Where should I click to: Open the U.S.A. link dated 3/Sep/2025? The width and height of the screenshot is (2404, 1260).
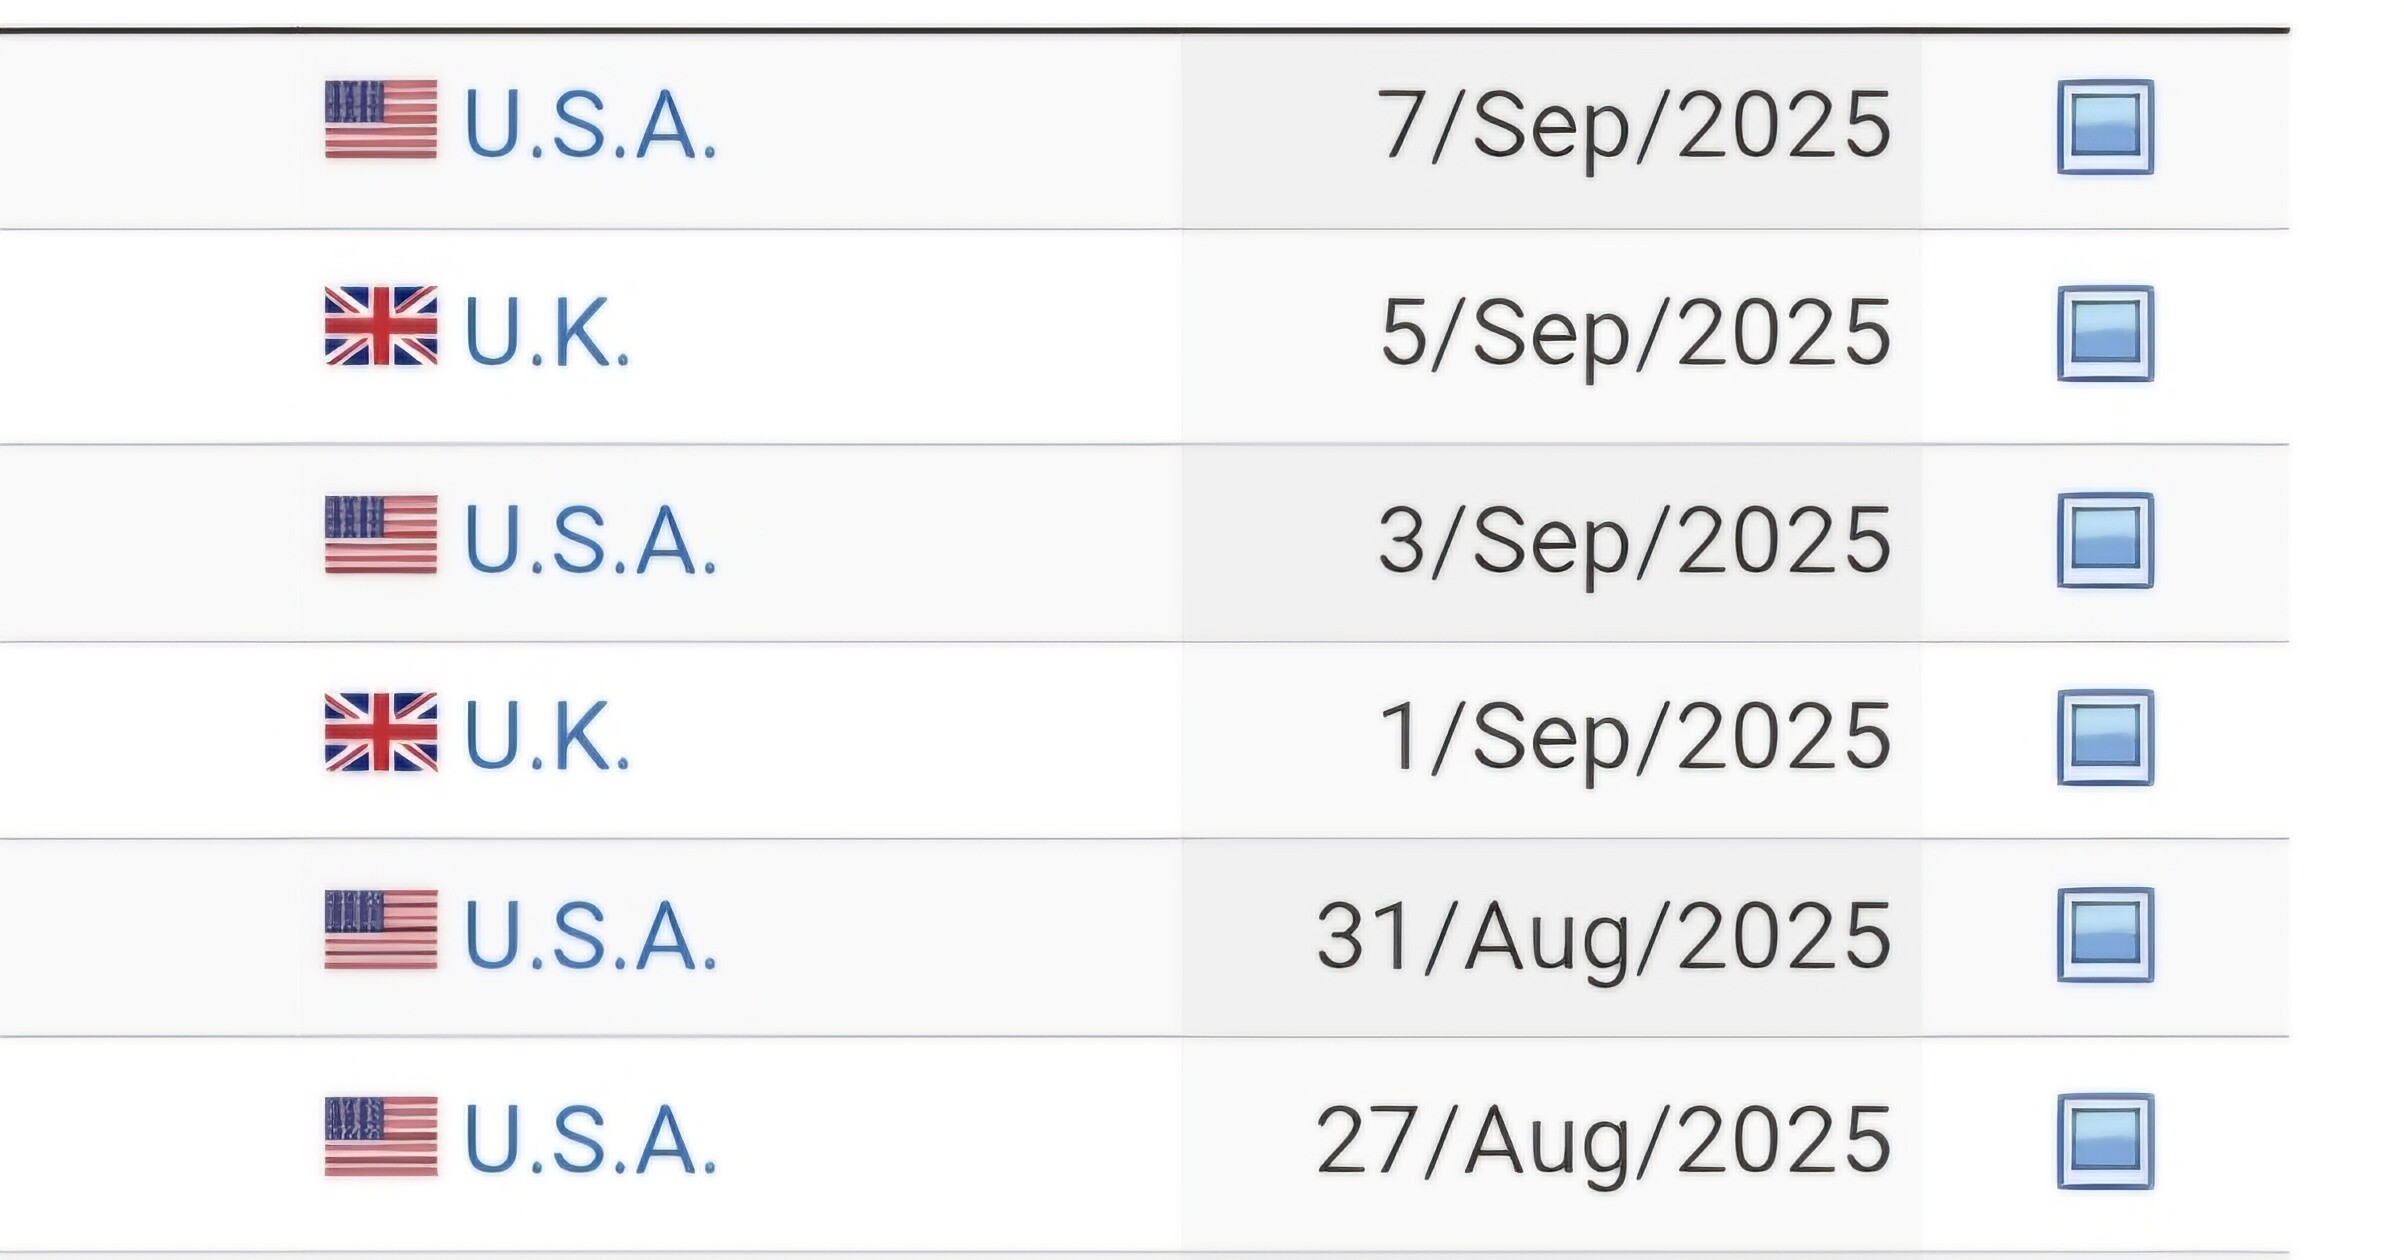pos(591,540)
